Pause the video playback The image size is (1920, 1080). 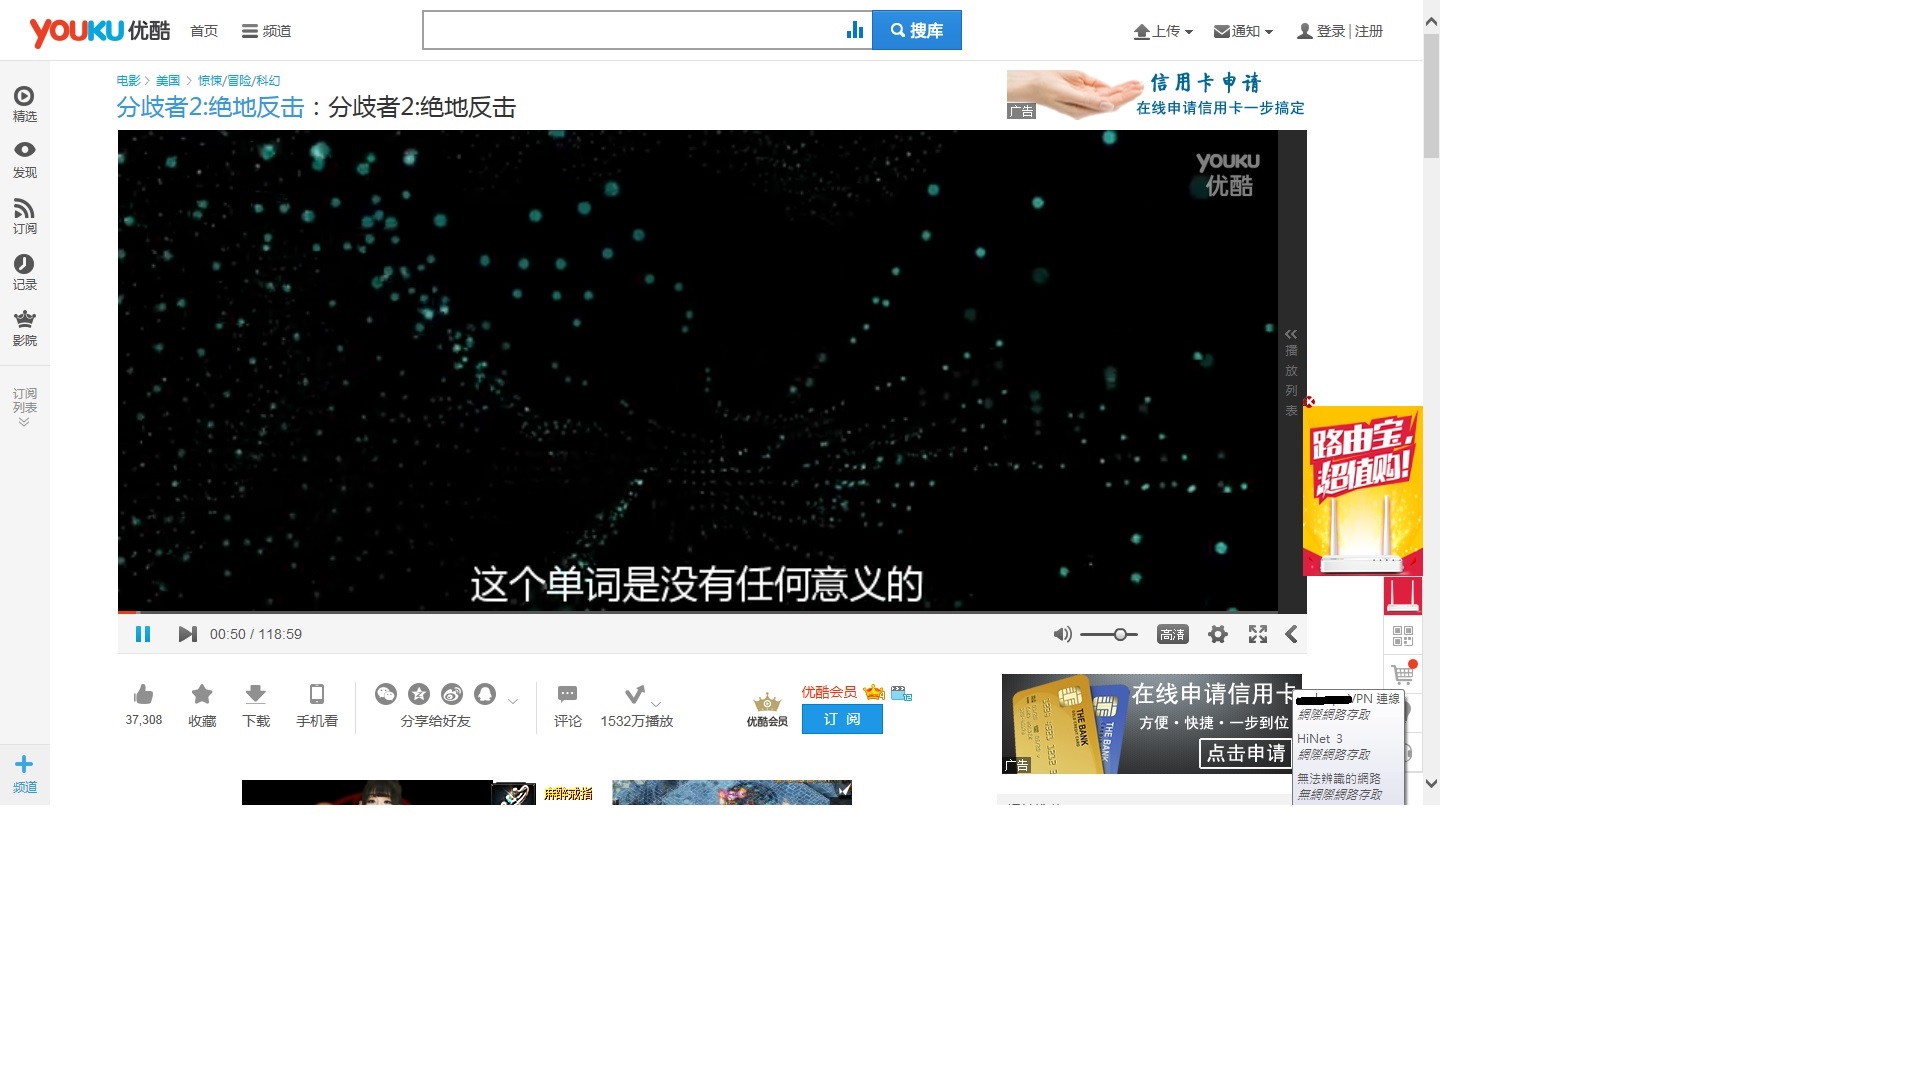pyautogui.click(x=143, y=634)
